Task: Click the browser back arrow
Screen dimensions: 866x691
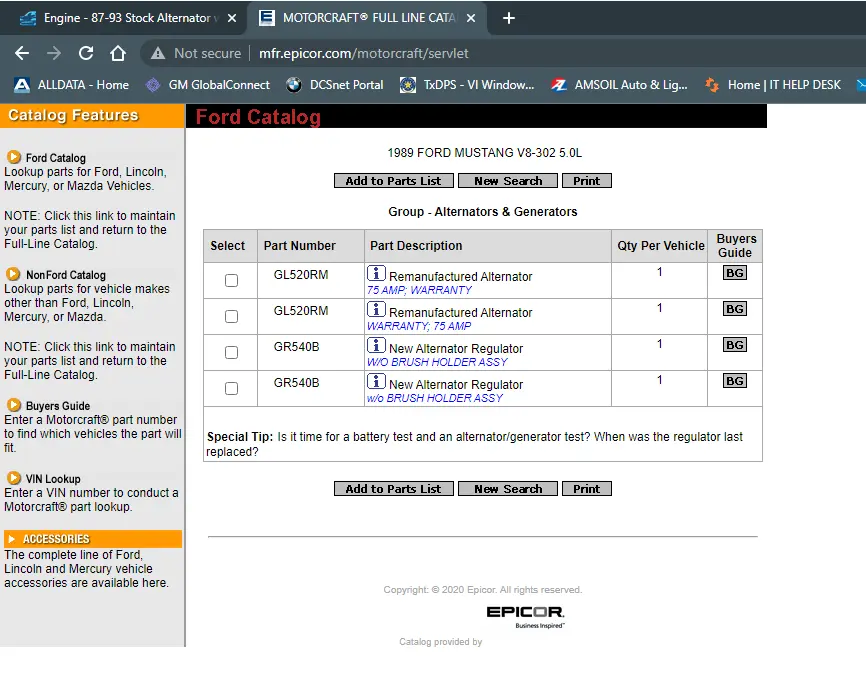Action: 22,53
